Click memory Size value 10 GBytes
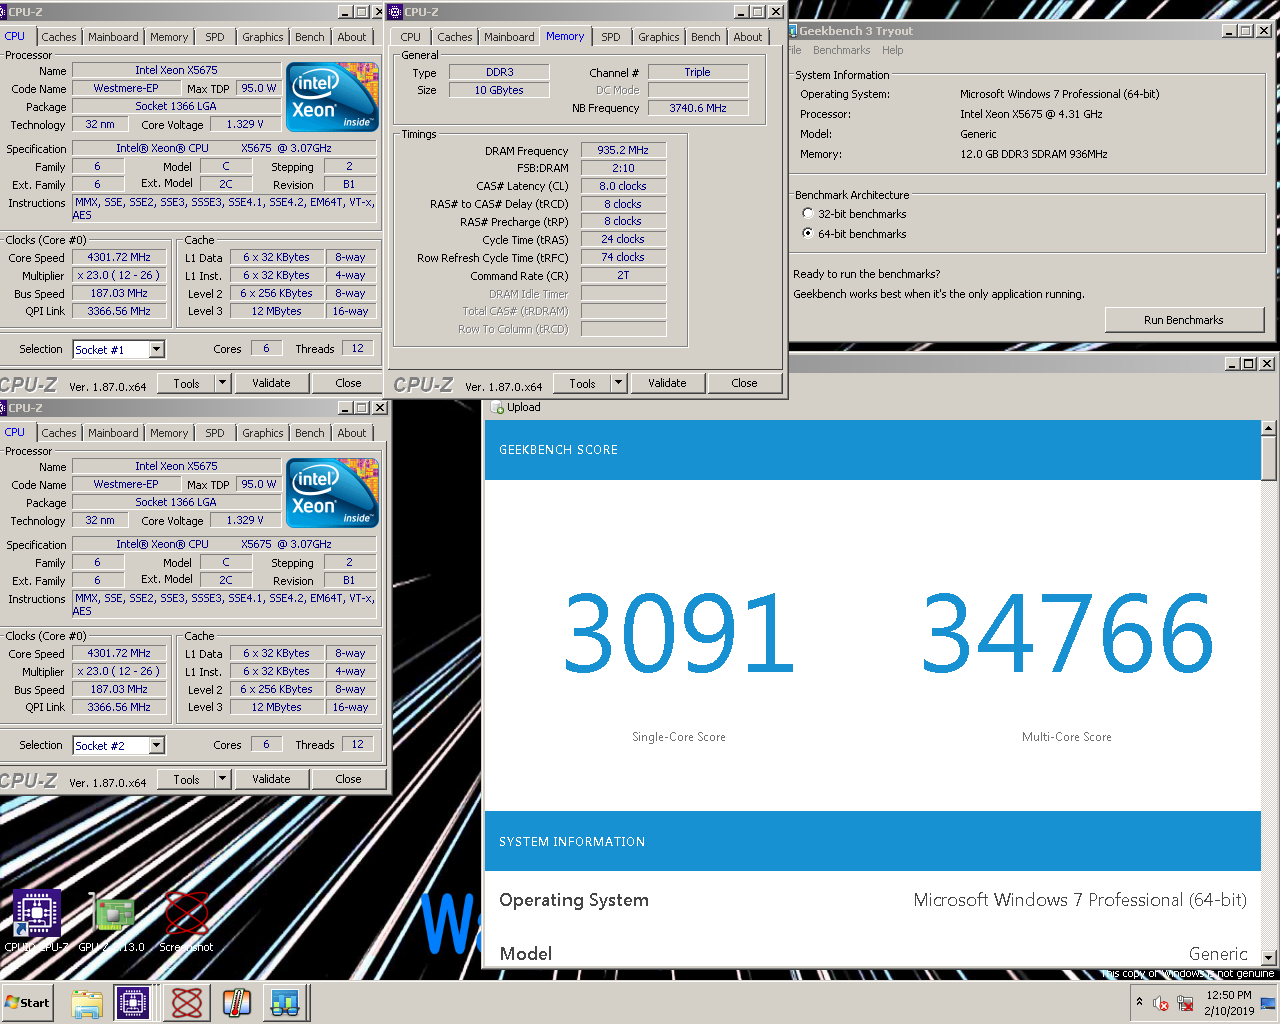This screenshot has width=1280, height=1024. (x=499, y=90)
